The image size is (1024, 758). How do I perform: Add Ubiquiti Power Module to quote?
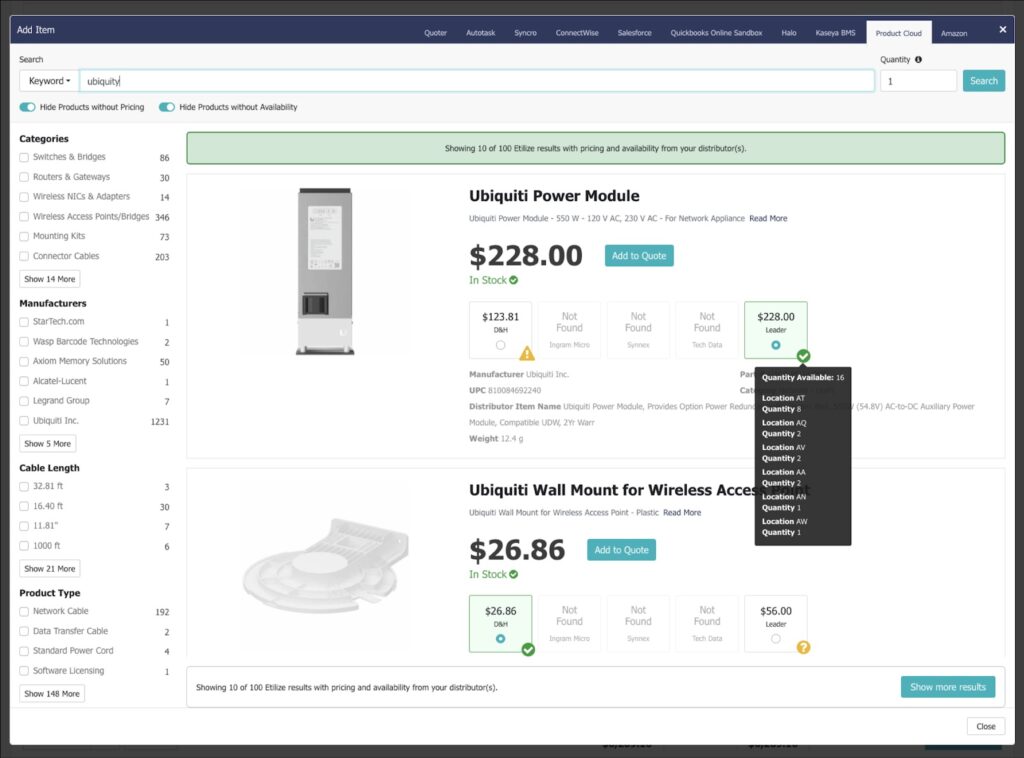(x=639, y=256)
